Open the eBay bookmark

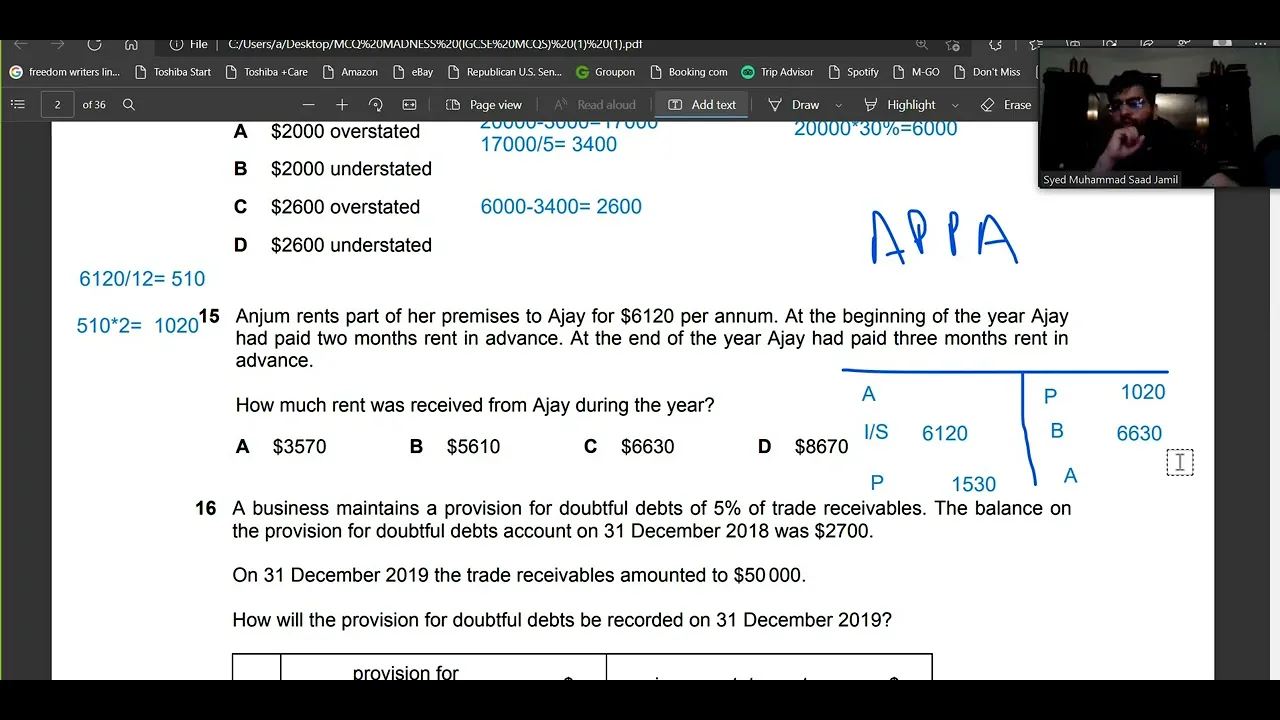click(x=413, y=72)
